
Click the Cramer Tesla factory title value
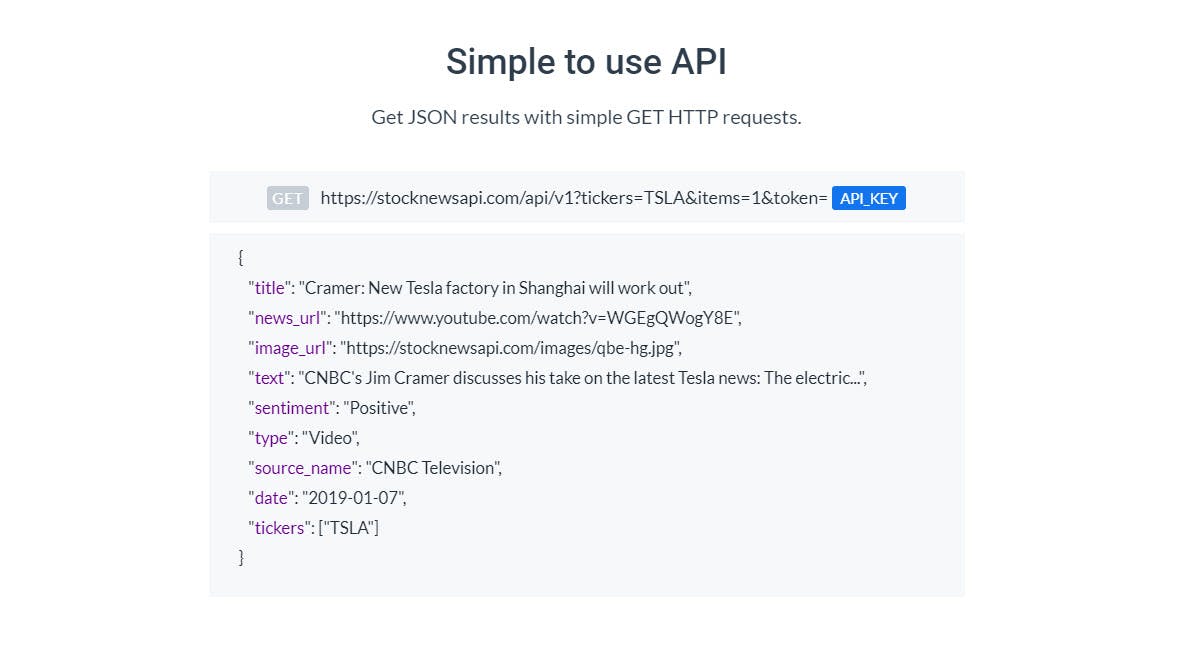coord(495,288)
